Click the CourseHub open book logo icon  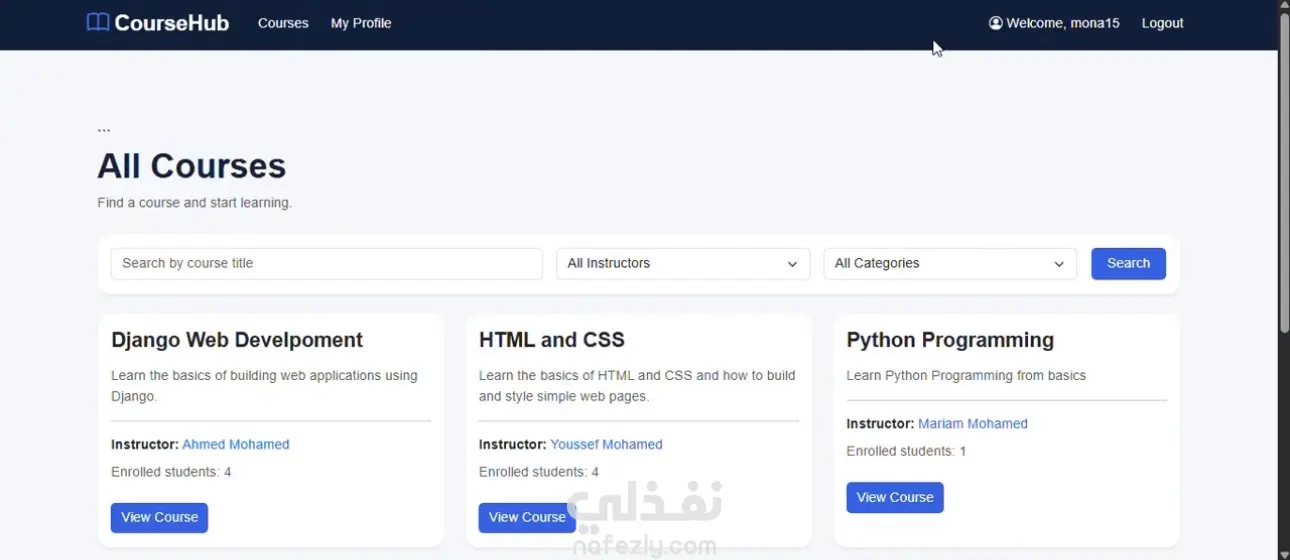coord(98,22)
